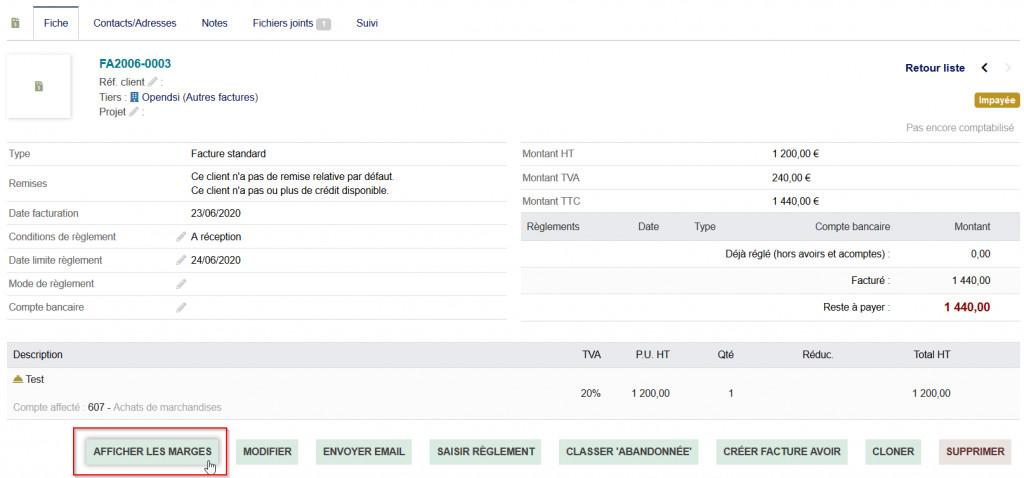Click the Total HT column header

click(932, 355)
